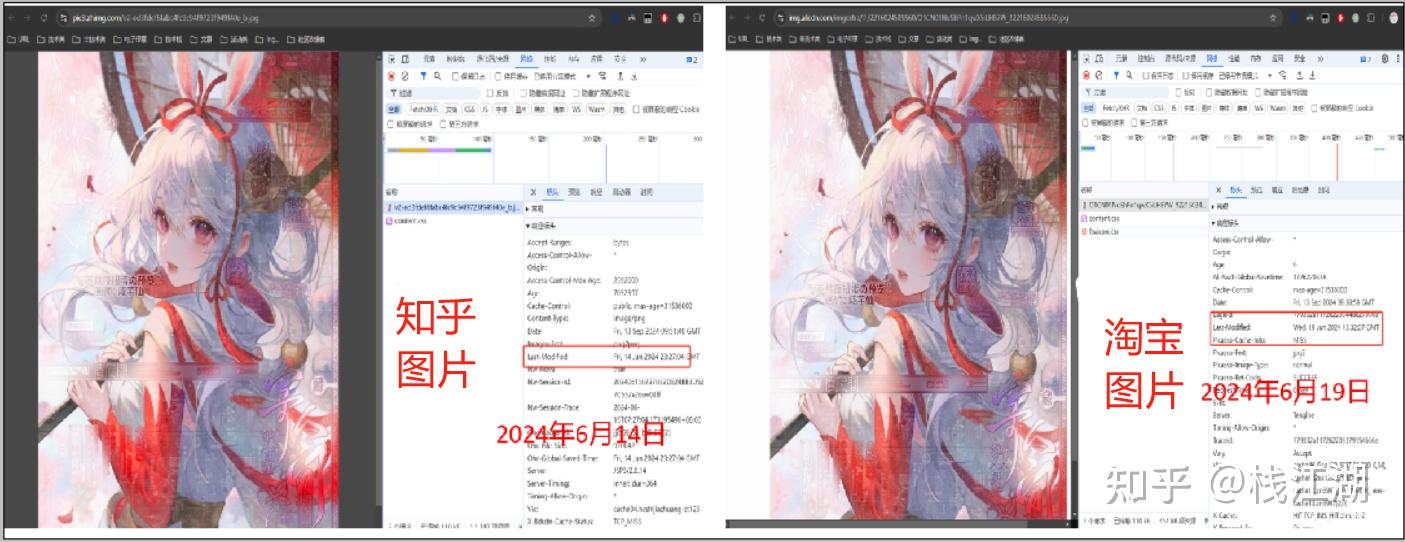Tick Third-party requests checkbox in left DevTools
This screenshot has width=1405, height=542.
click(x=443, y=124)
